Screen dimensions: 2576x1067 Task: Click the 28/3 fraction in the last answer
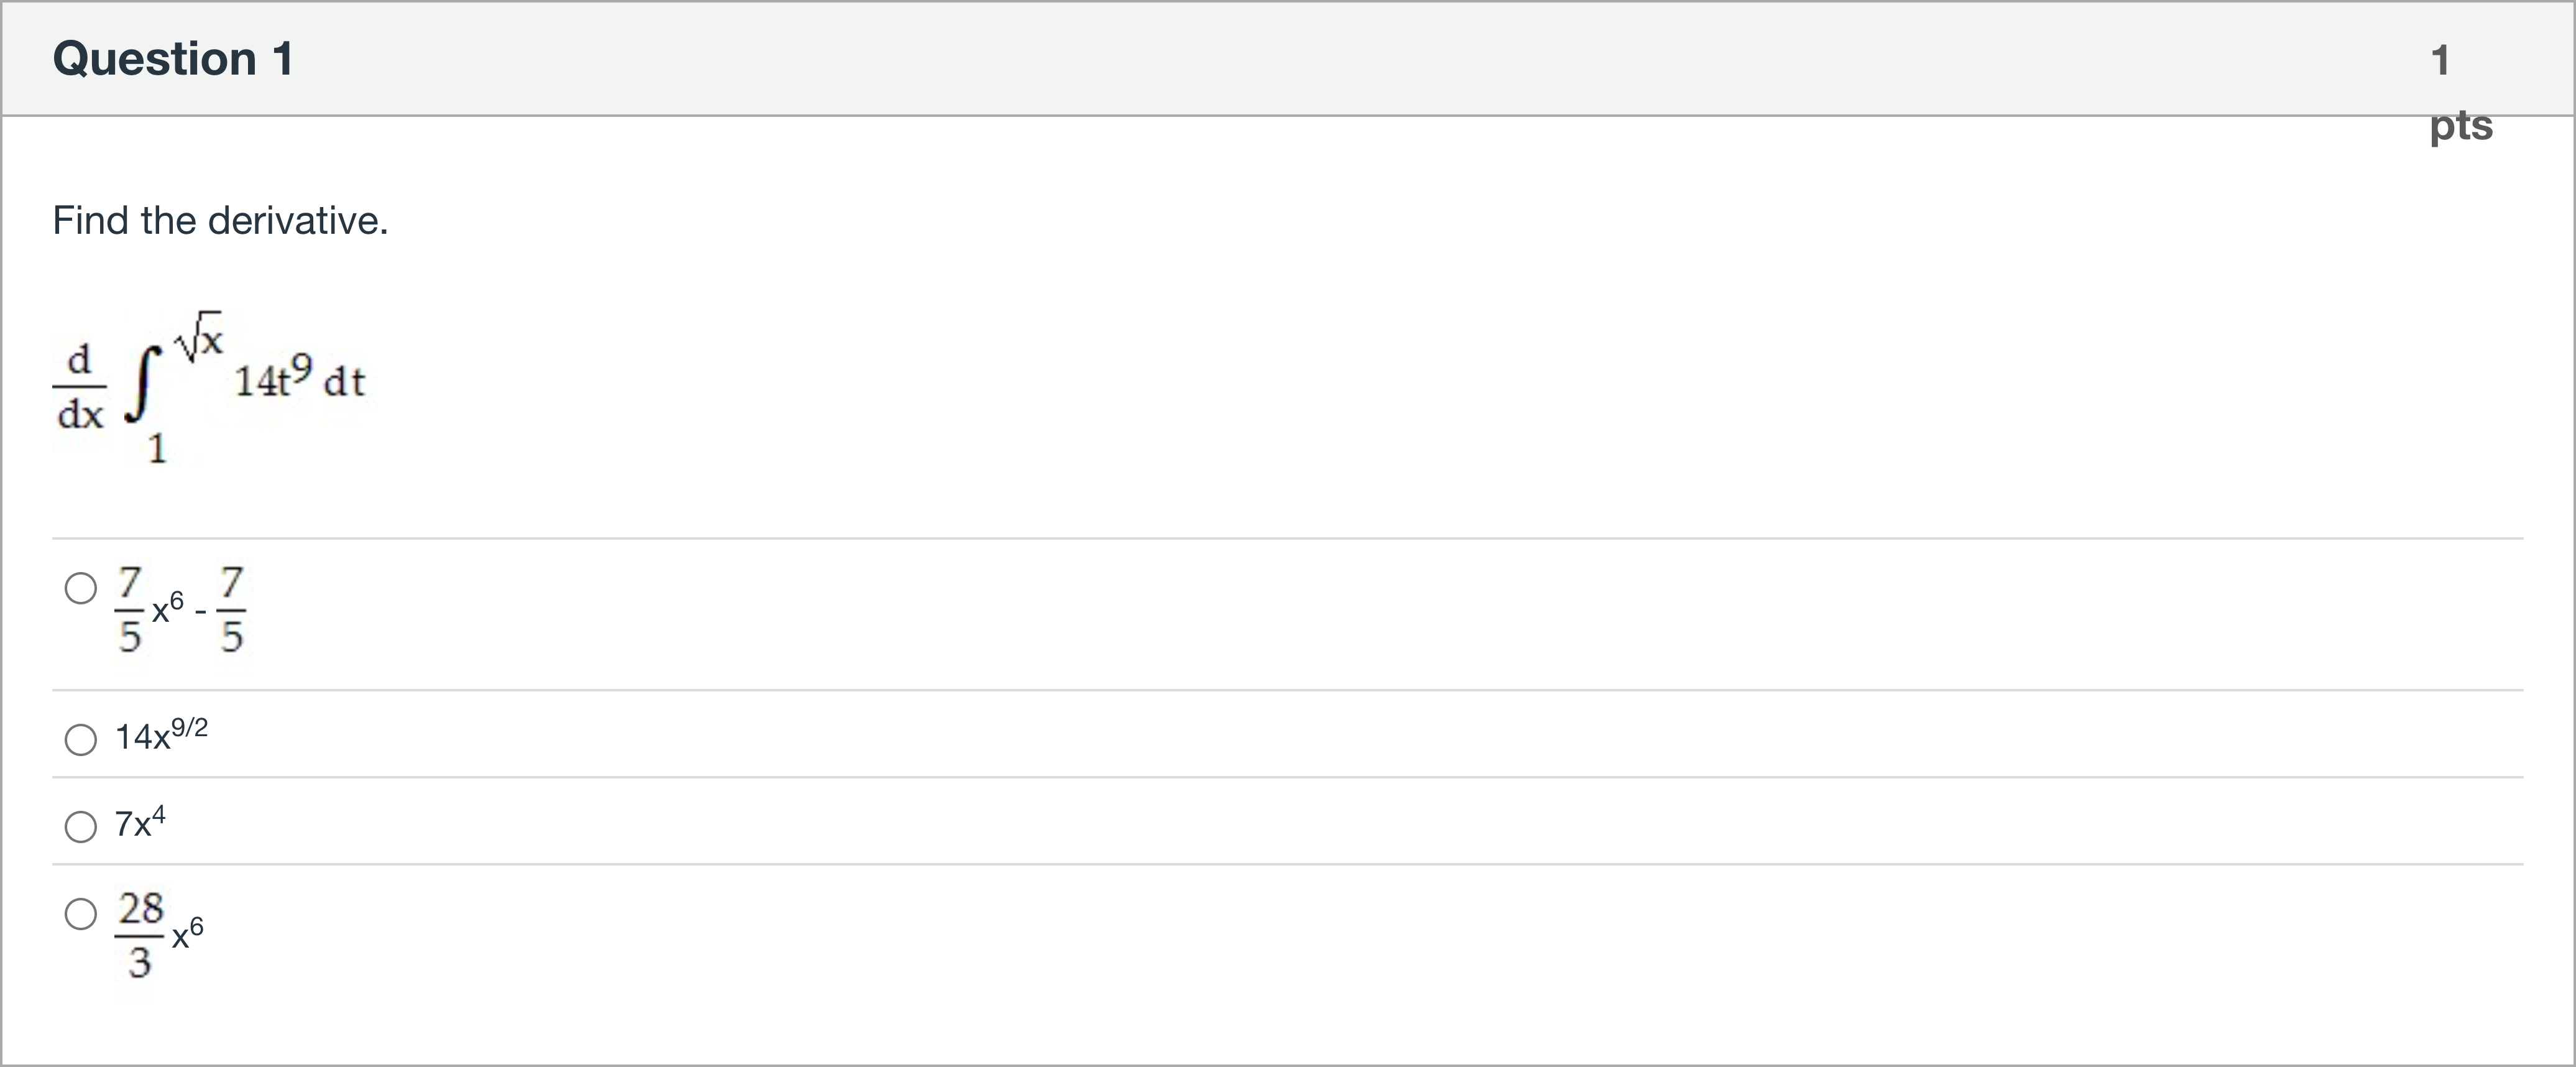[x=140, y=936]
